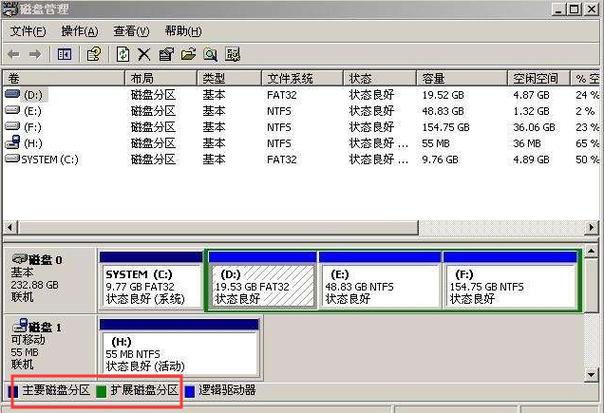
Task: Click the Refresh toolbar icon
Action: (x=122, y=55)
